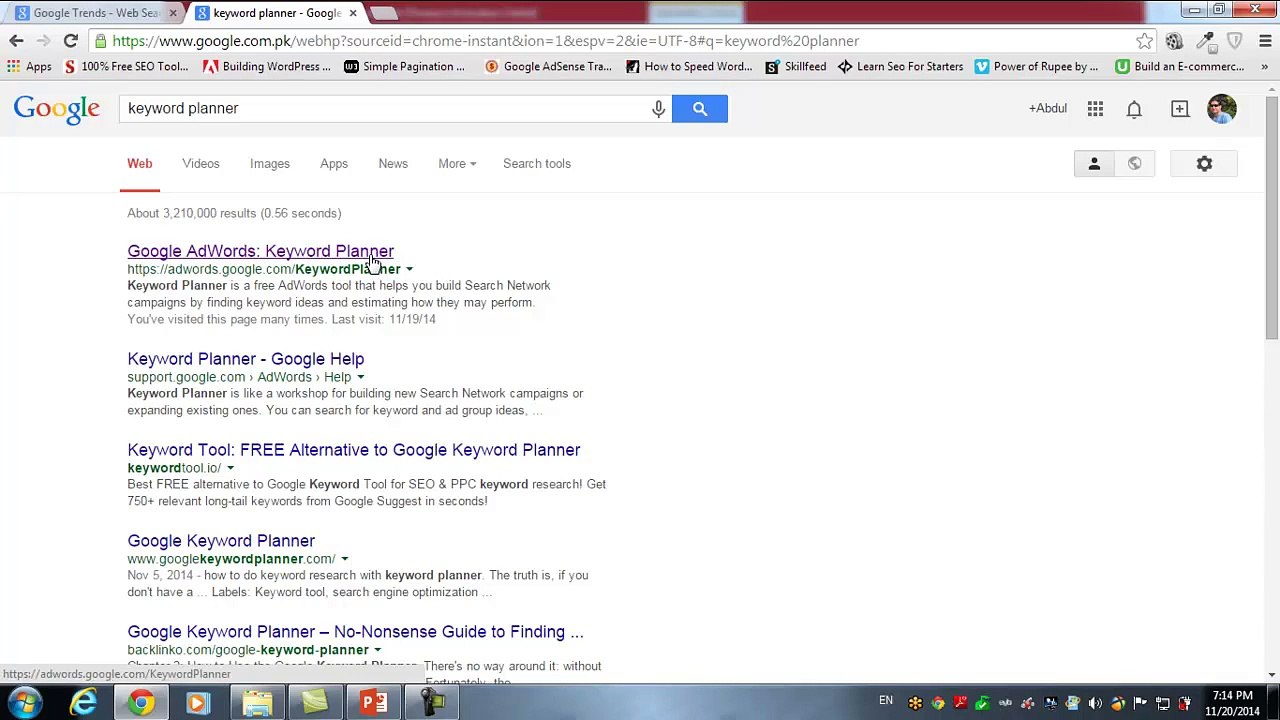Open the Building WordPress bookmark
1280x720 pixels.
pyautogui.click(x=266, y=67)
